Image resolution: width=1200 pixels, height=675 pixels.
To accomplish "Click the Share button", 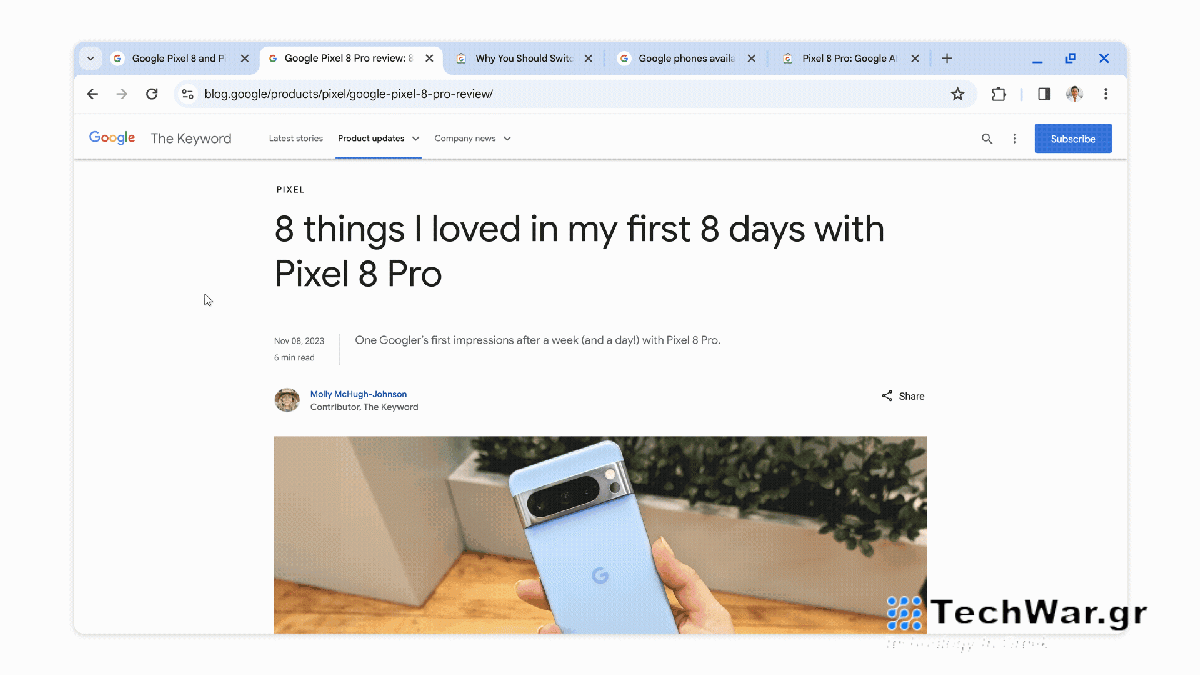I will click(x=903, y=396).
